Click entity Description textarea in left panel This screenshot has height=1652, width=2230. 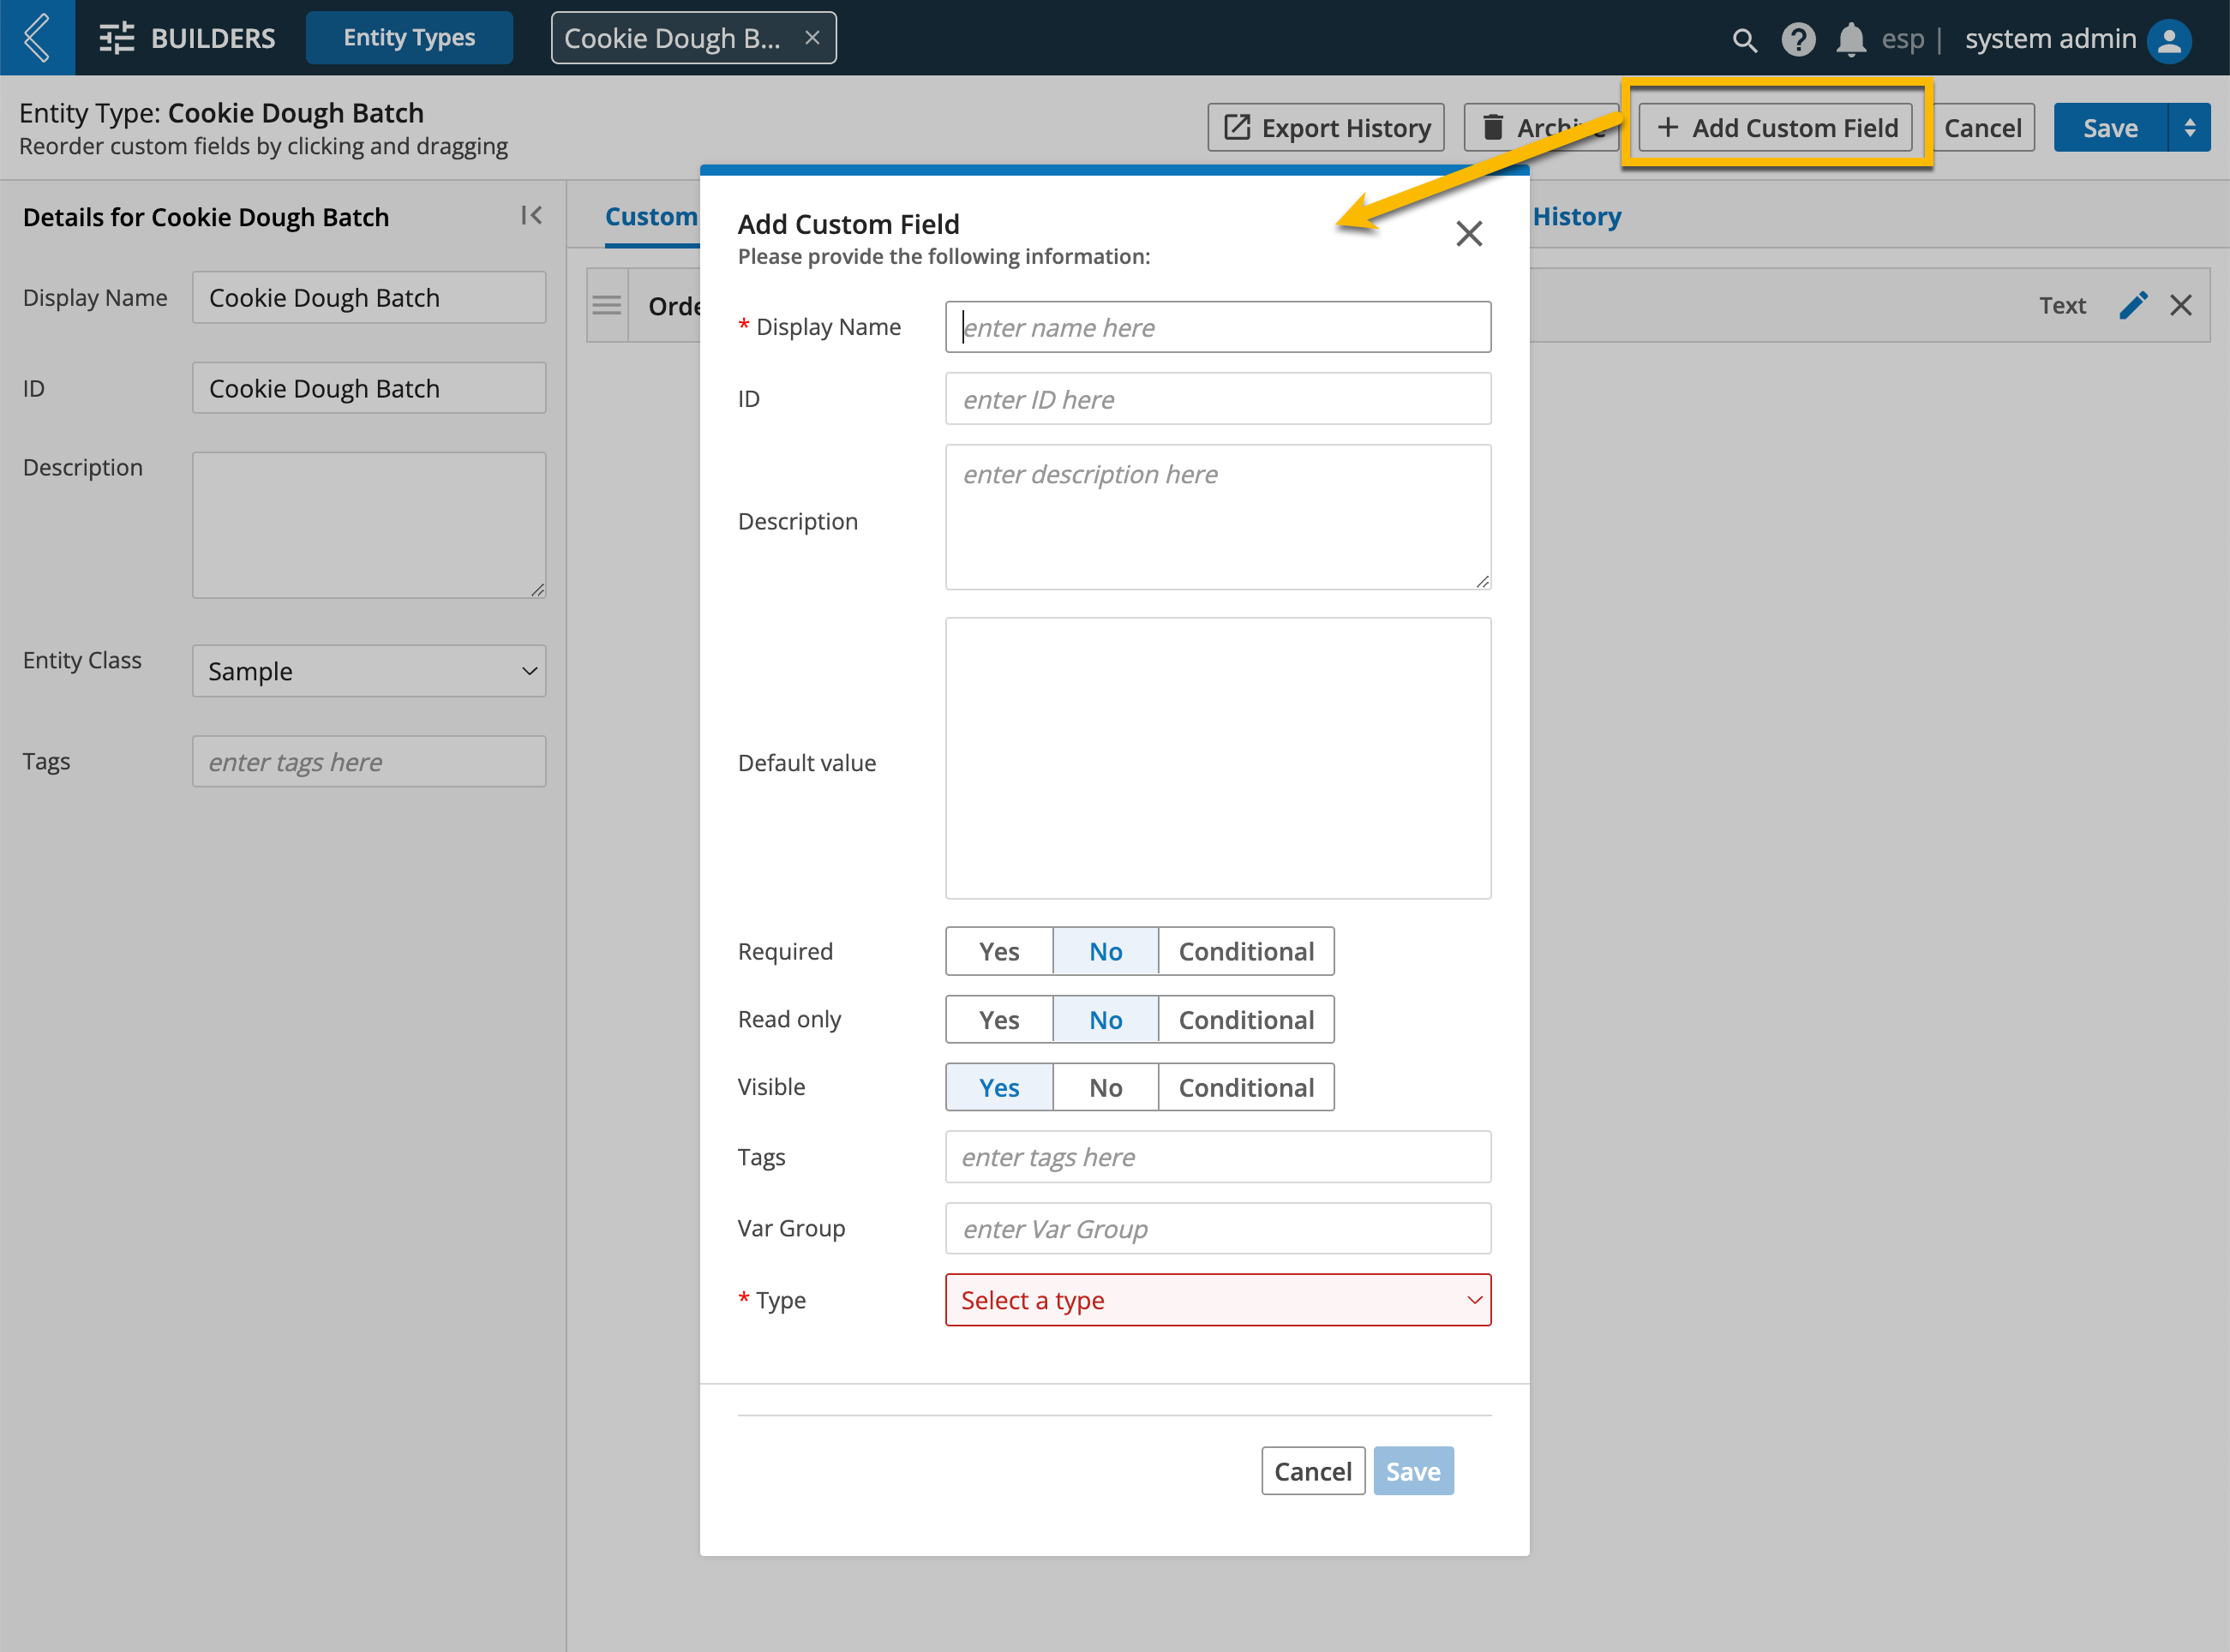click(369, 525)
